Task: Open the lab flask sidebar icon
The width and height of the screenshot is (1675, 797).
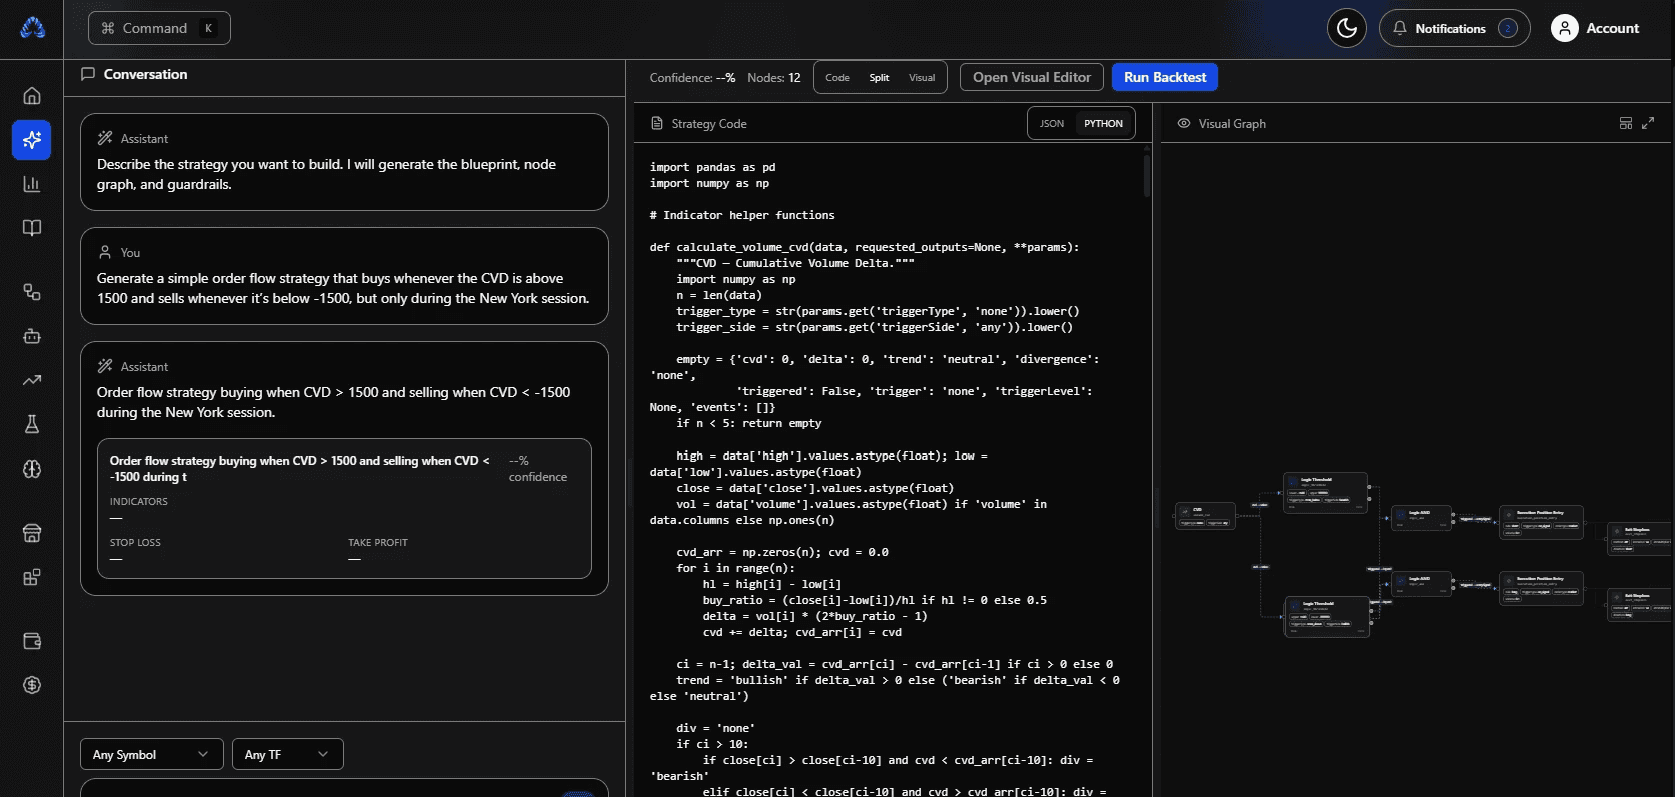Action: (x=32, y=424)
